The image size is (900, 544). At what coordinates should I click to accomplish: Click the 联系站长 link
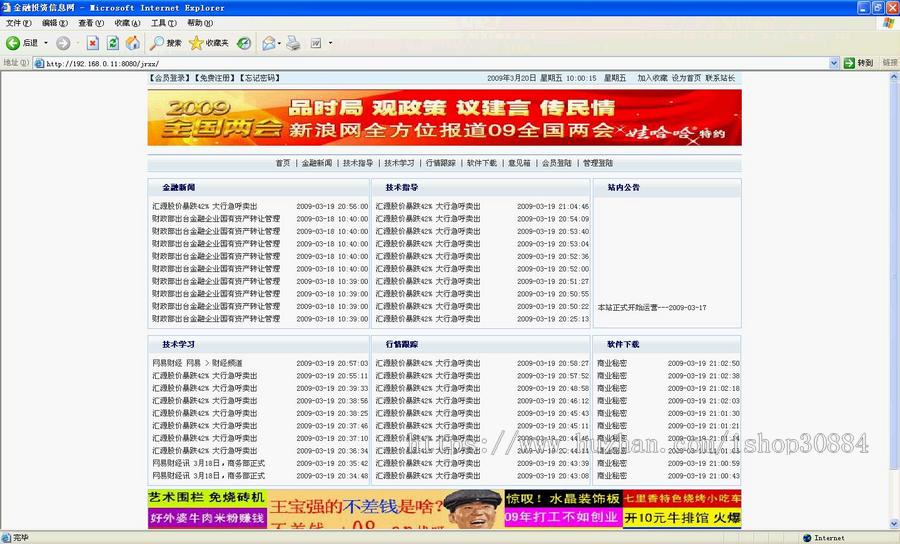720,78
